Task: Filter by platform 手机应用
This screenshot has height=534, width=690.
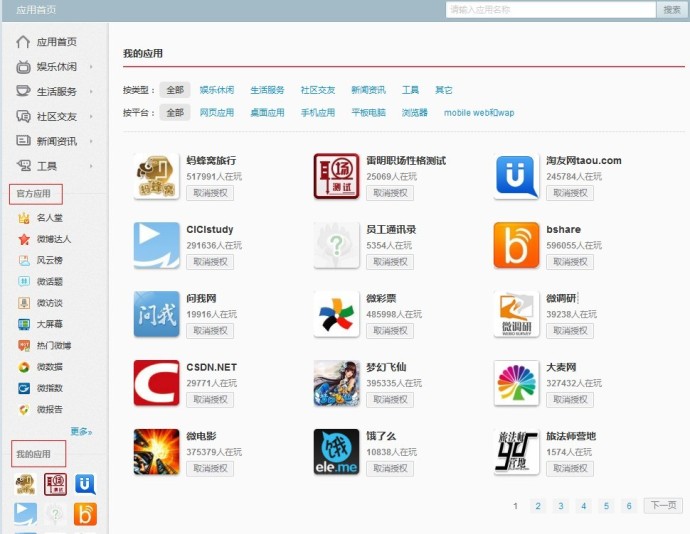Action: (x=318, y=113)
